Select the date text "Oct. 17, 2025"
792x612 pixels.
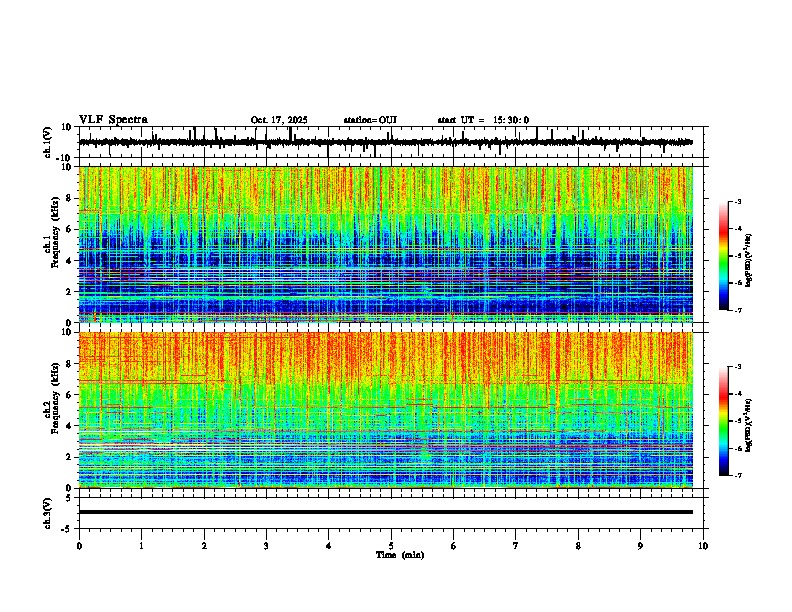tap(279, 120)
